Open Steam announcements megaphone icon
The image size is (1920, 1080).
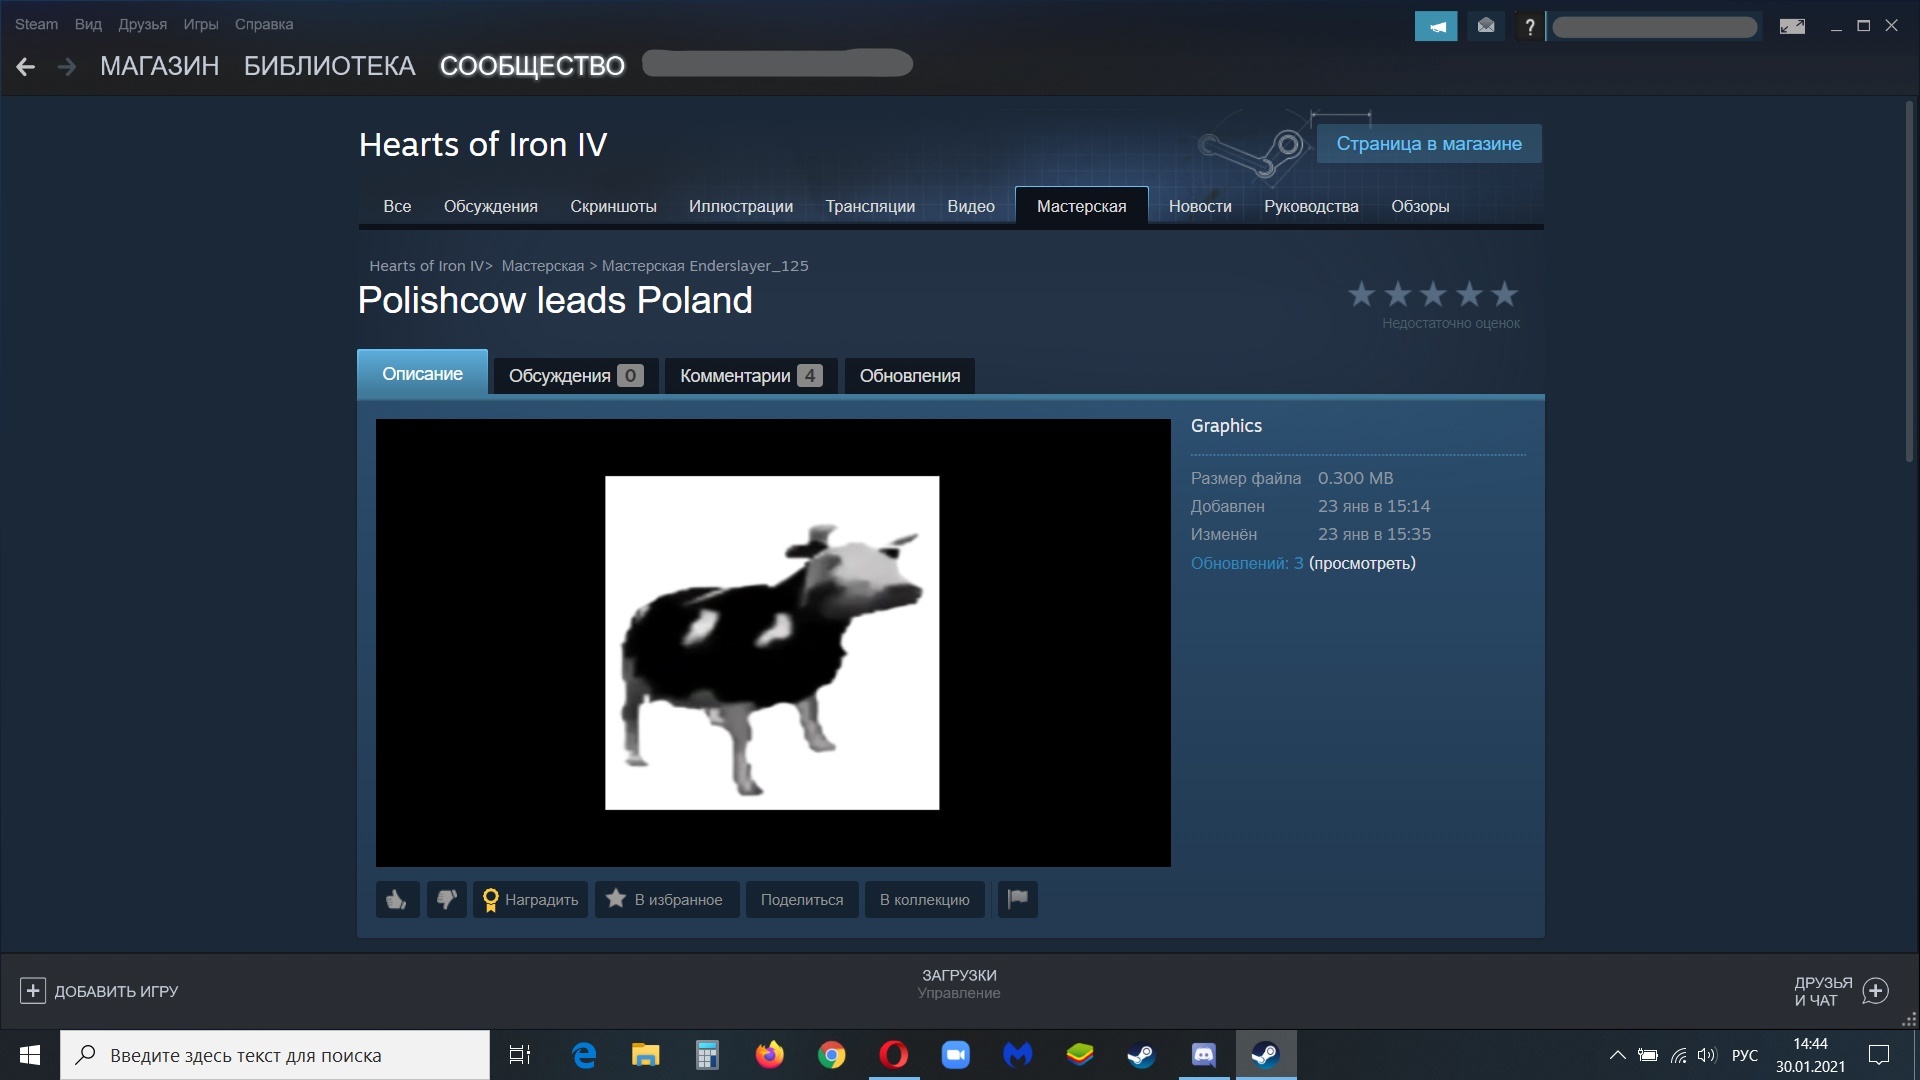(x=1435, y=27)
